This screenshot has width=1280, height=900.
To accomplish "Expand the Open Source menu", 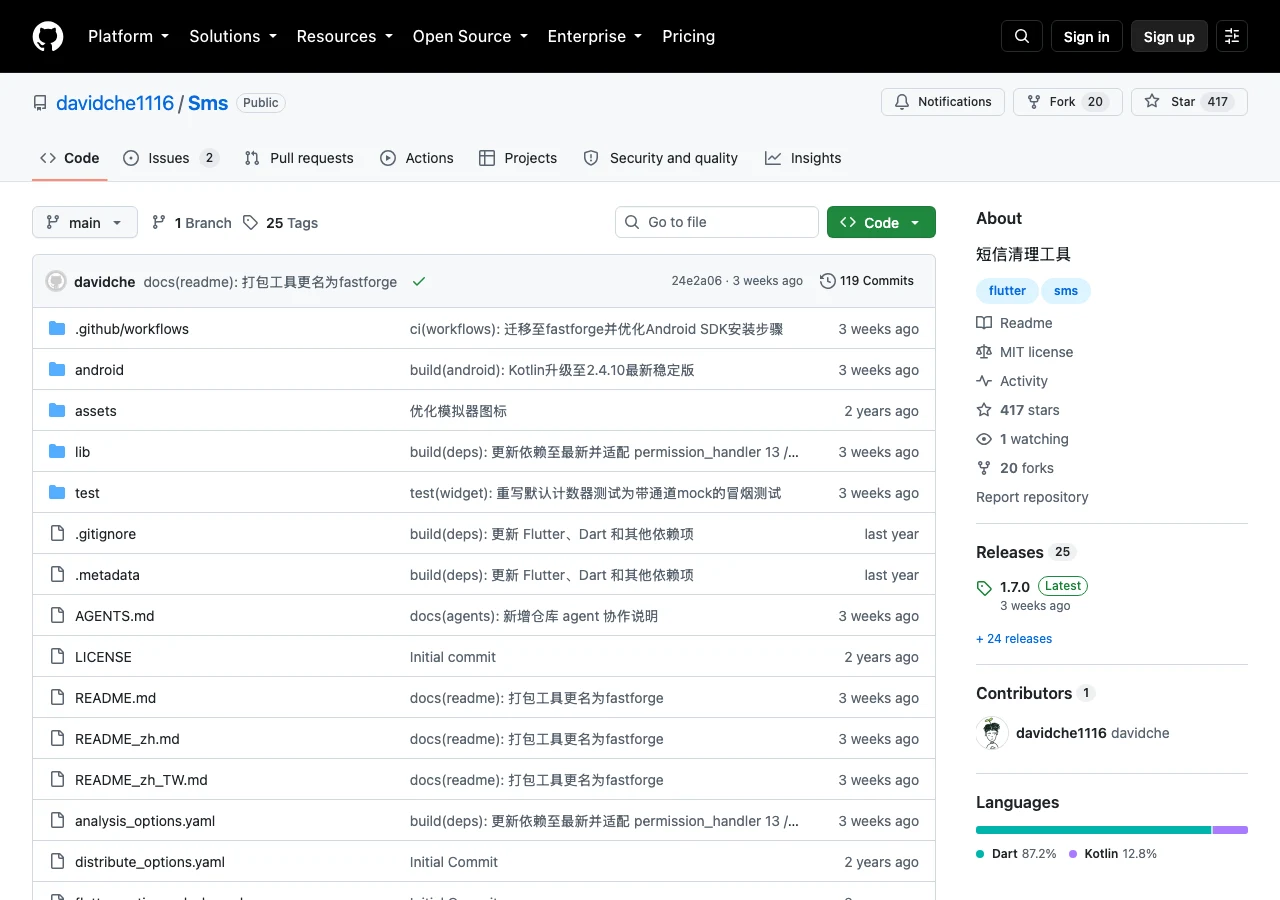I will click(470, 36).
